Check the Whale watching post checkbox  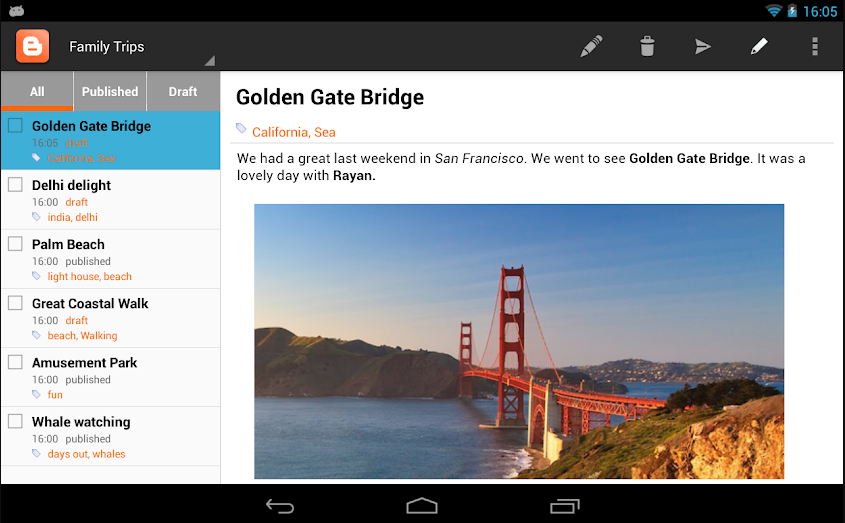(15, 421)
